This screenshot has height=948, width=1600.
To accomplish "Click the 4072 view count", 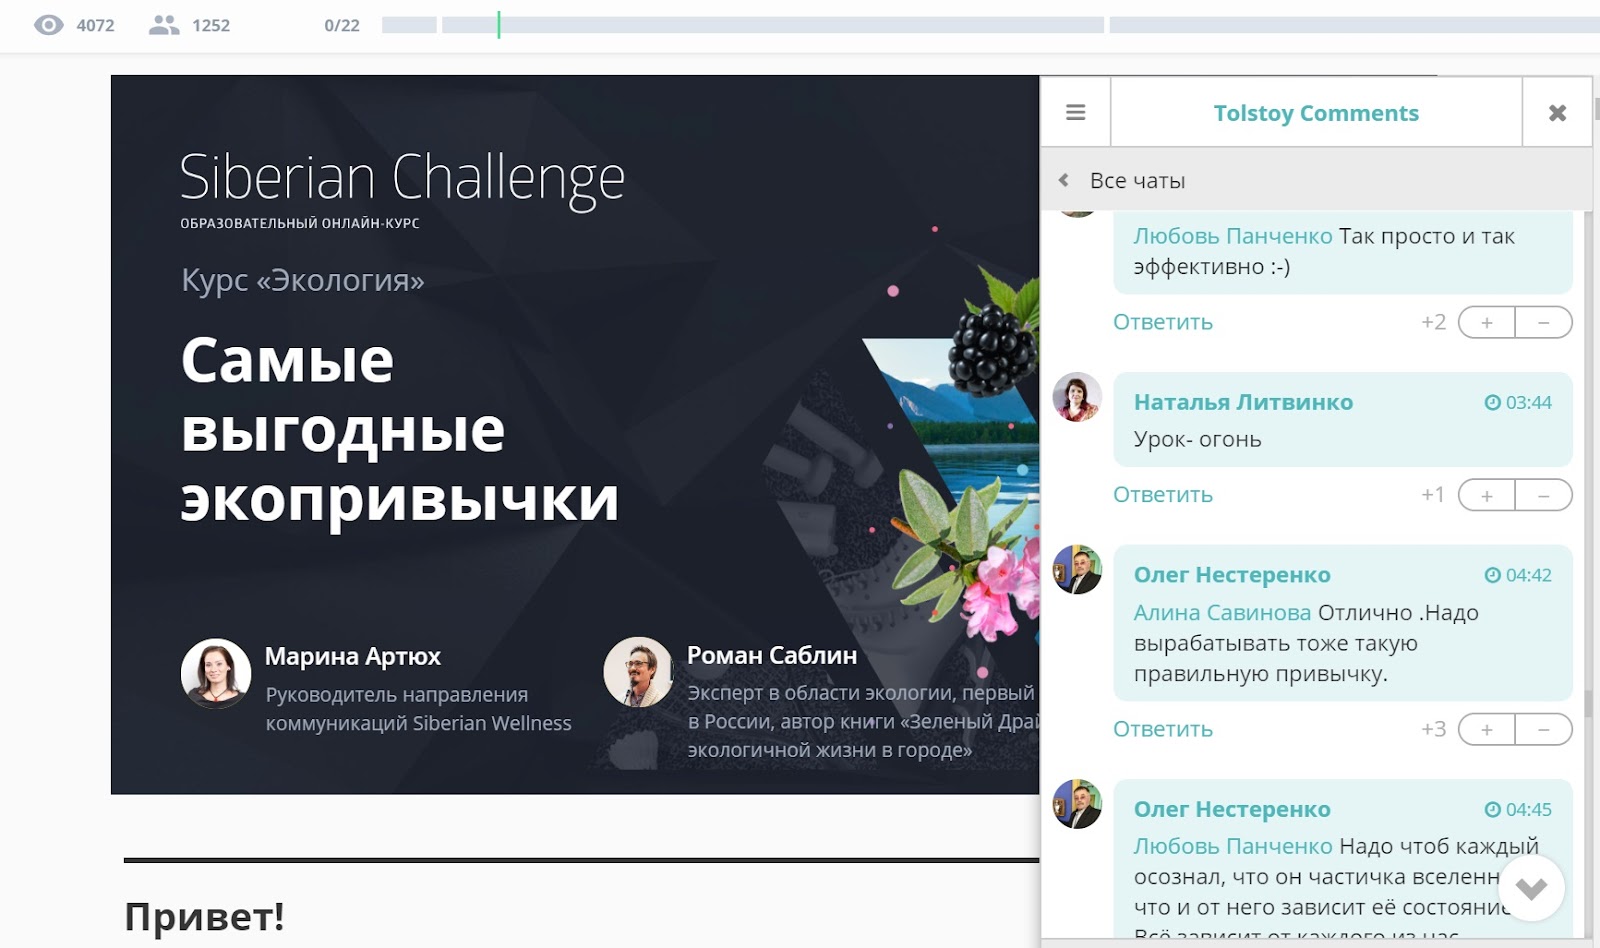I will (95, 25).
